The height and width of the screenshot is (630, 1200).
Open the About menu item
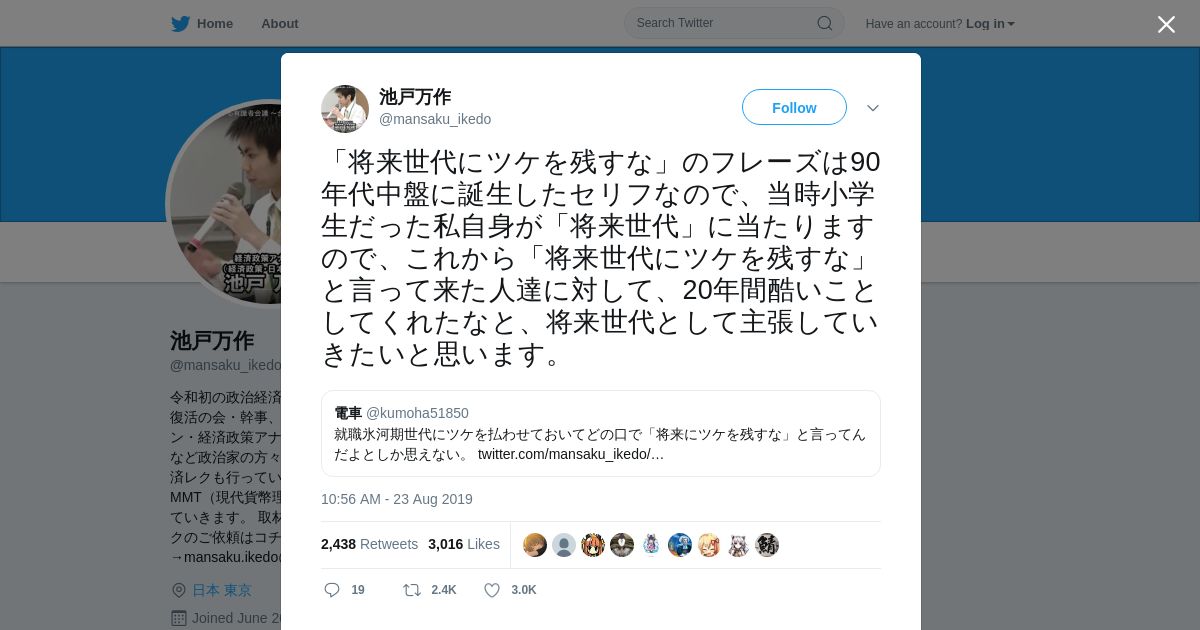click(x=280, y=23)
